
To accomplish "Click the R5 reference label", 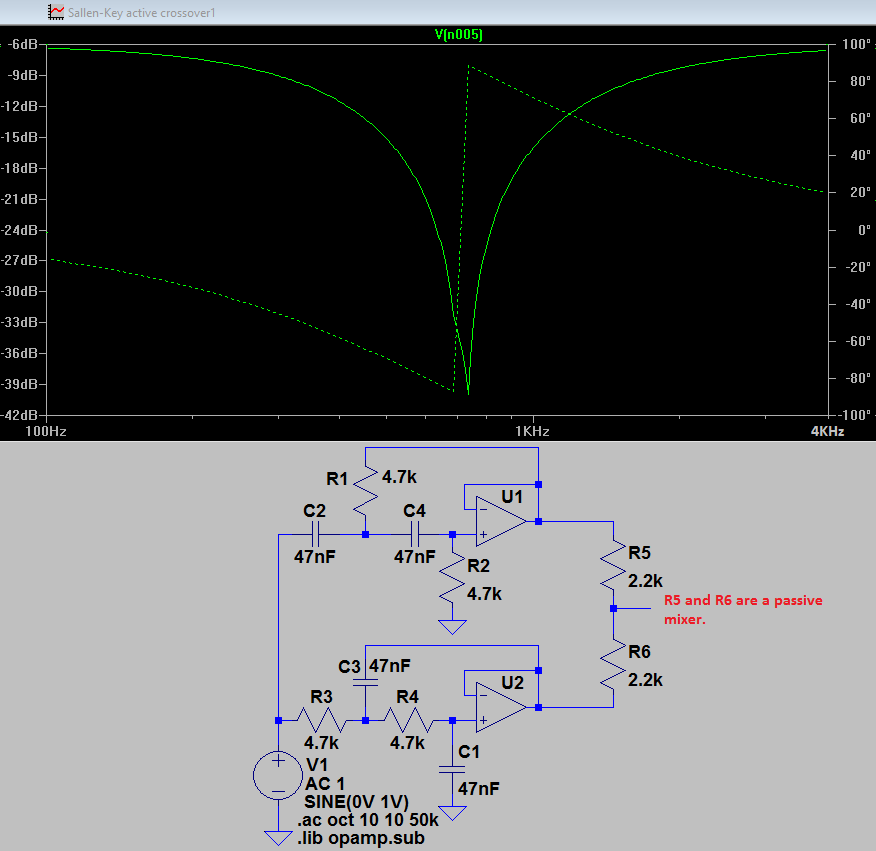I will pyautogui.click(x=640, y=553).
